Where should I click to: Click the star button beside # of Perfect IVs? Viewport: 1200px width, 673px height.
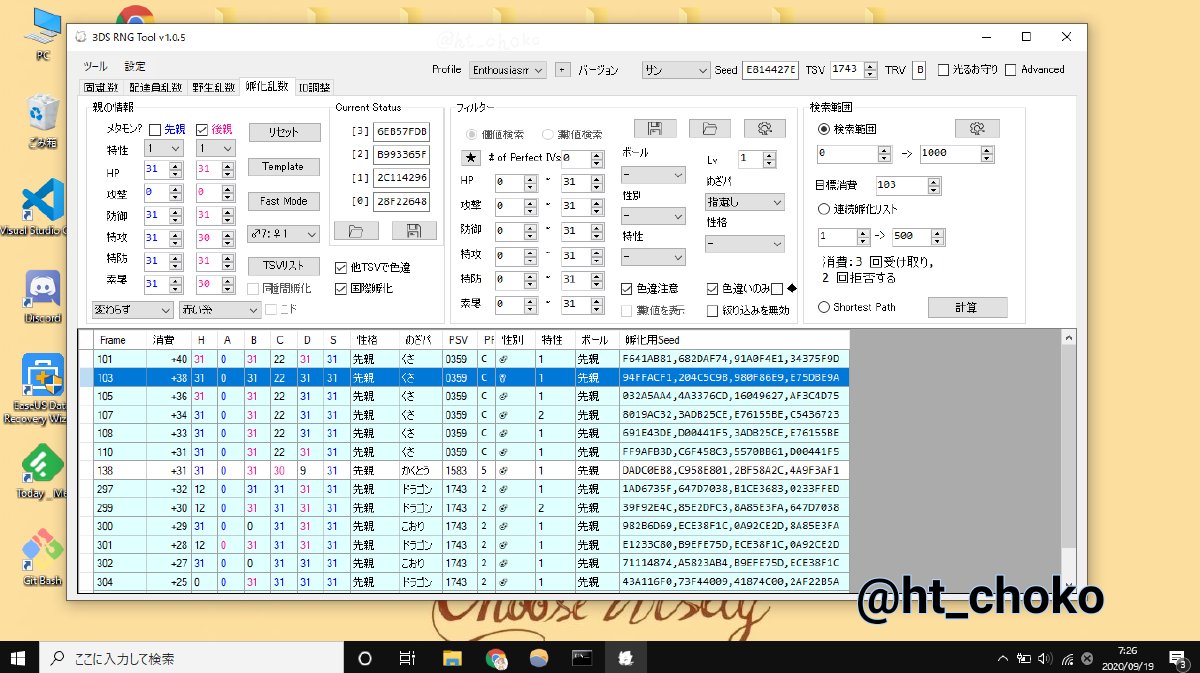470,158
